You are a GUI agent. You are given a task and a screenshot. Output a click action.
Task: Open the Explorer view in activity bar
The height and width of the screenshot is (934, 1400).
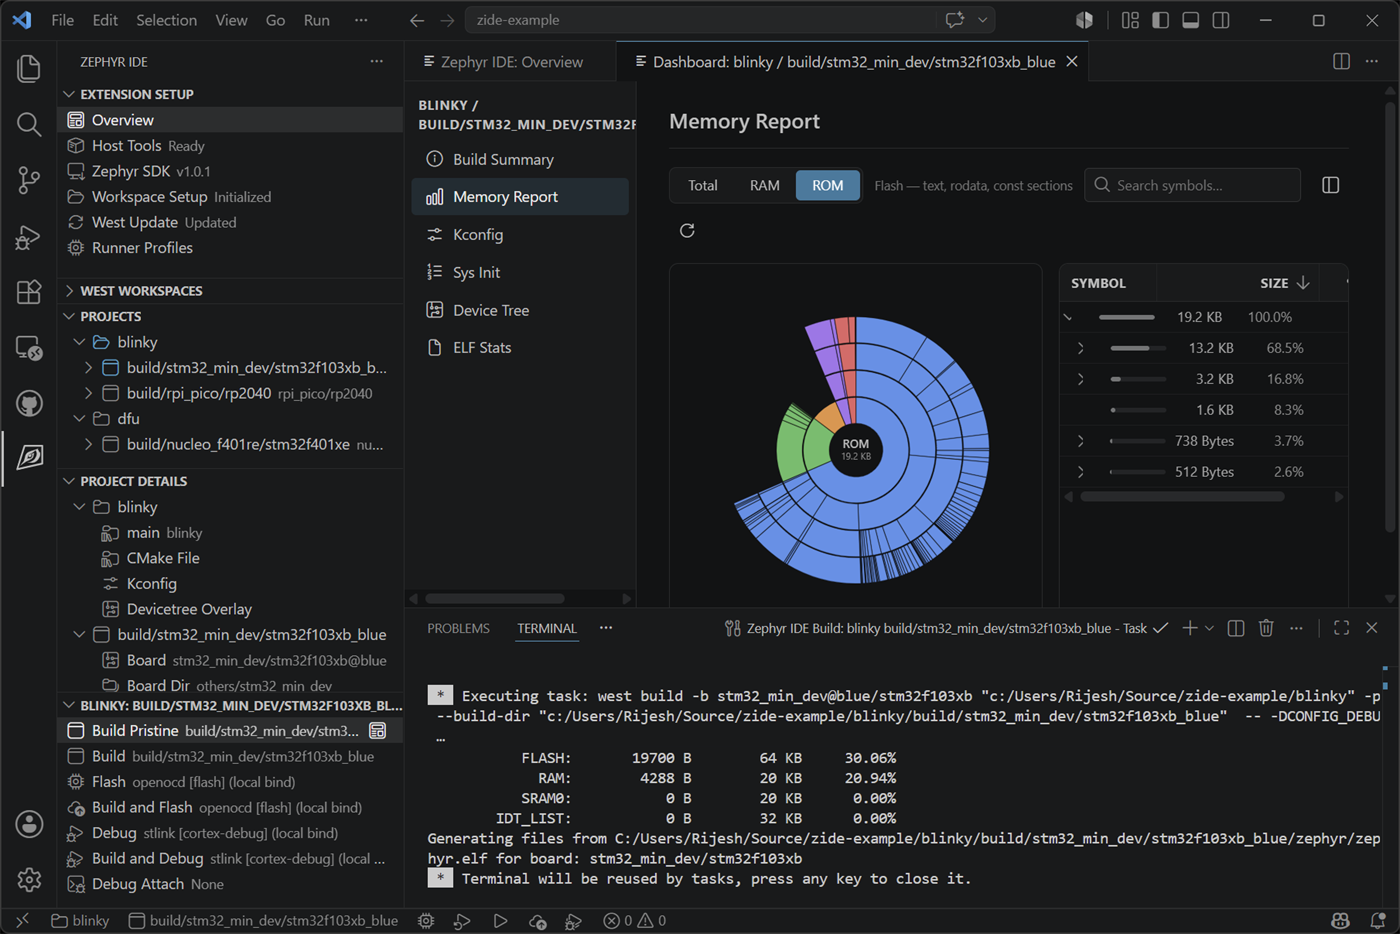click(x=29, y=68)
